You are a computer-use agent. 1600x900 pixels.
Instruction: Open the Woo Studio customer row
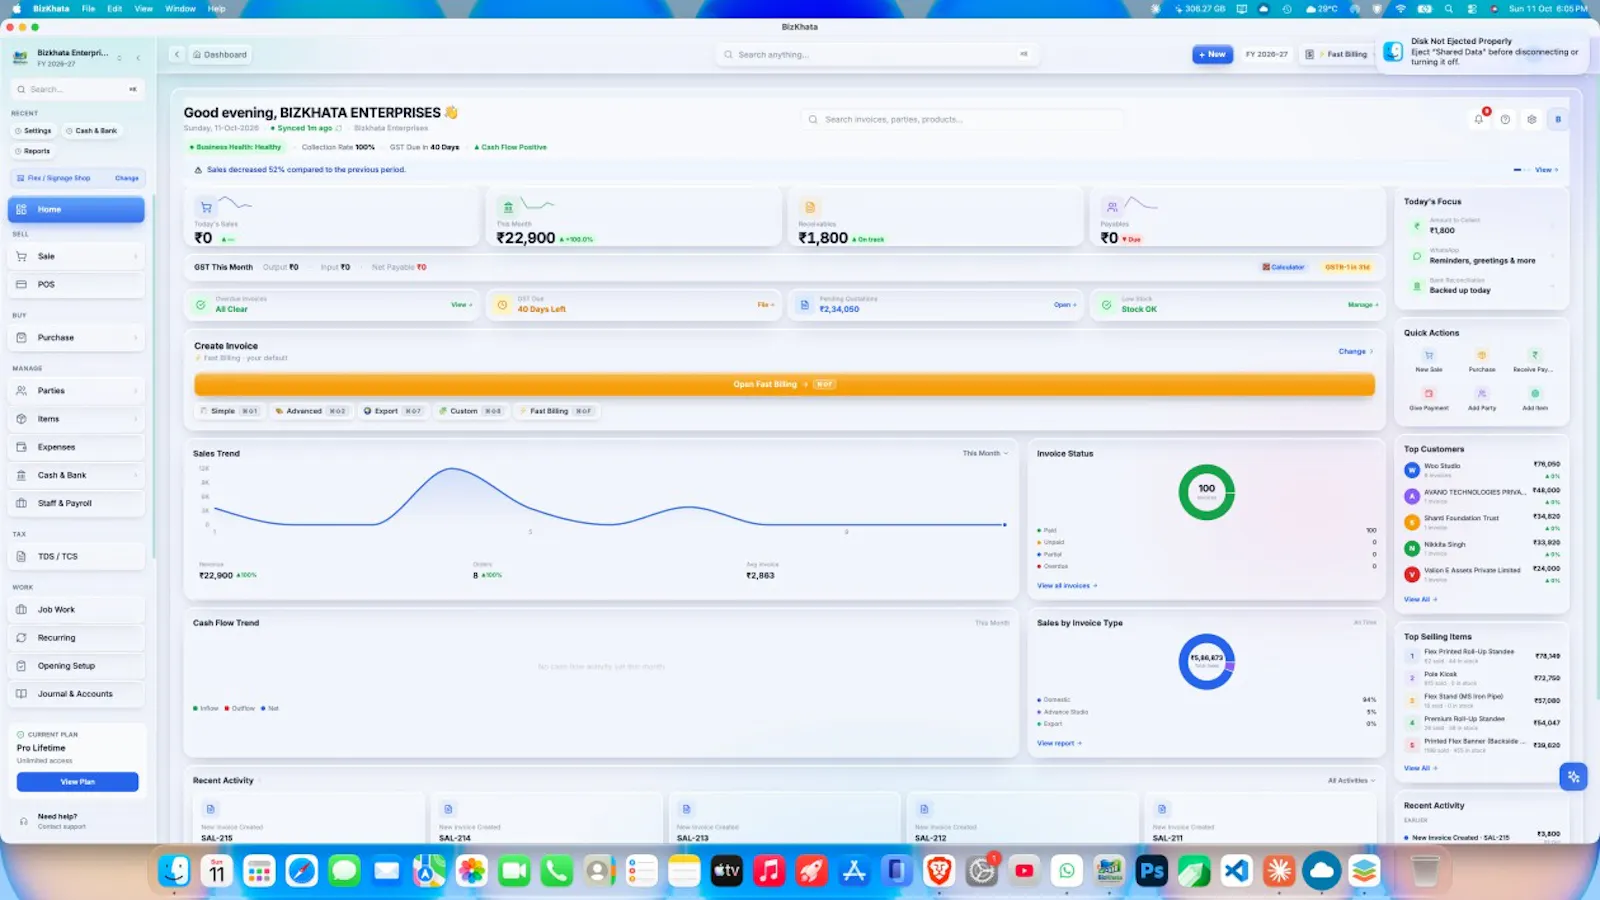tap(1482, 470)
